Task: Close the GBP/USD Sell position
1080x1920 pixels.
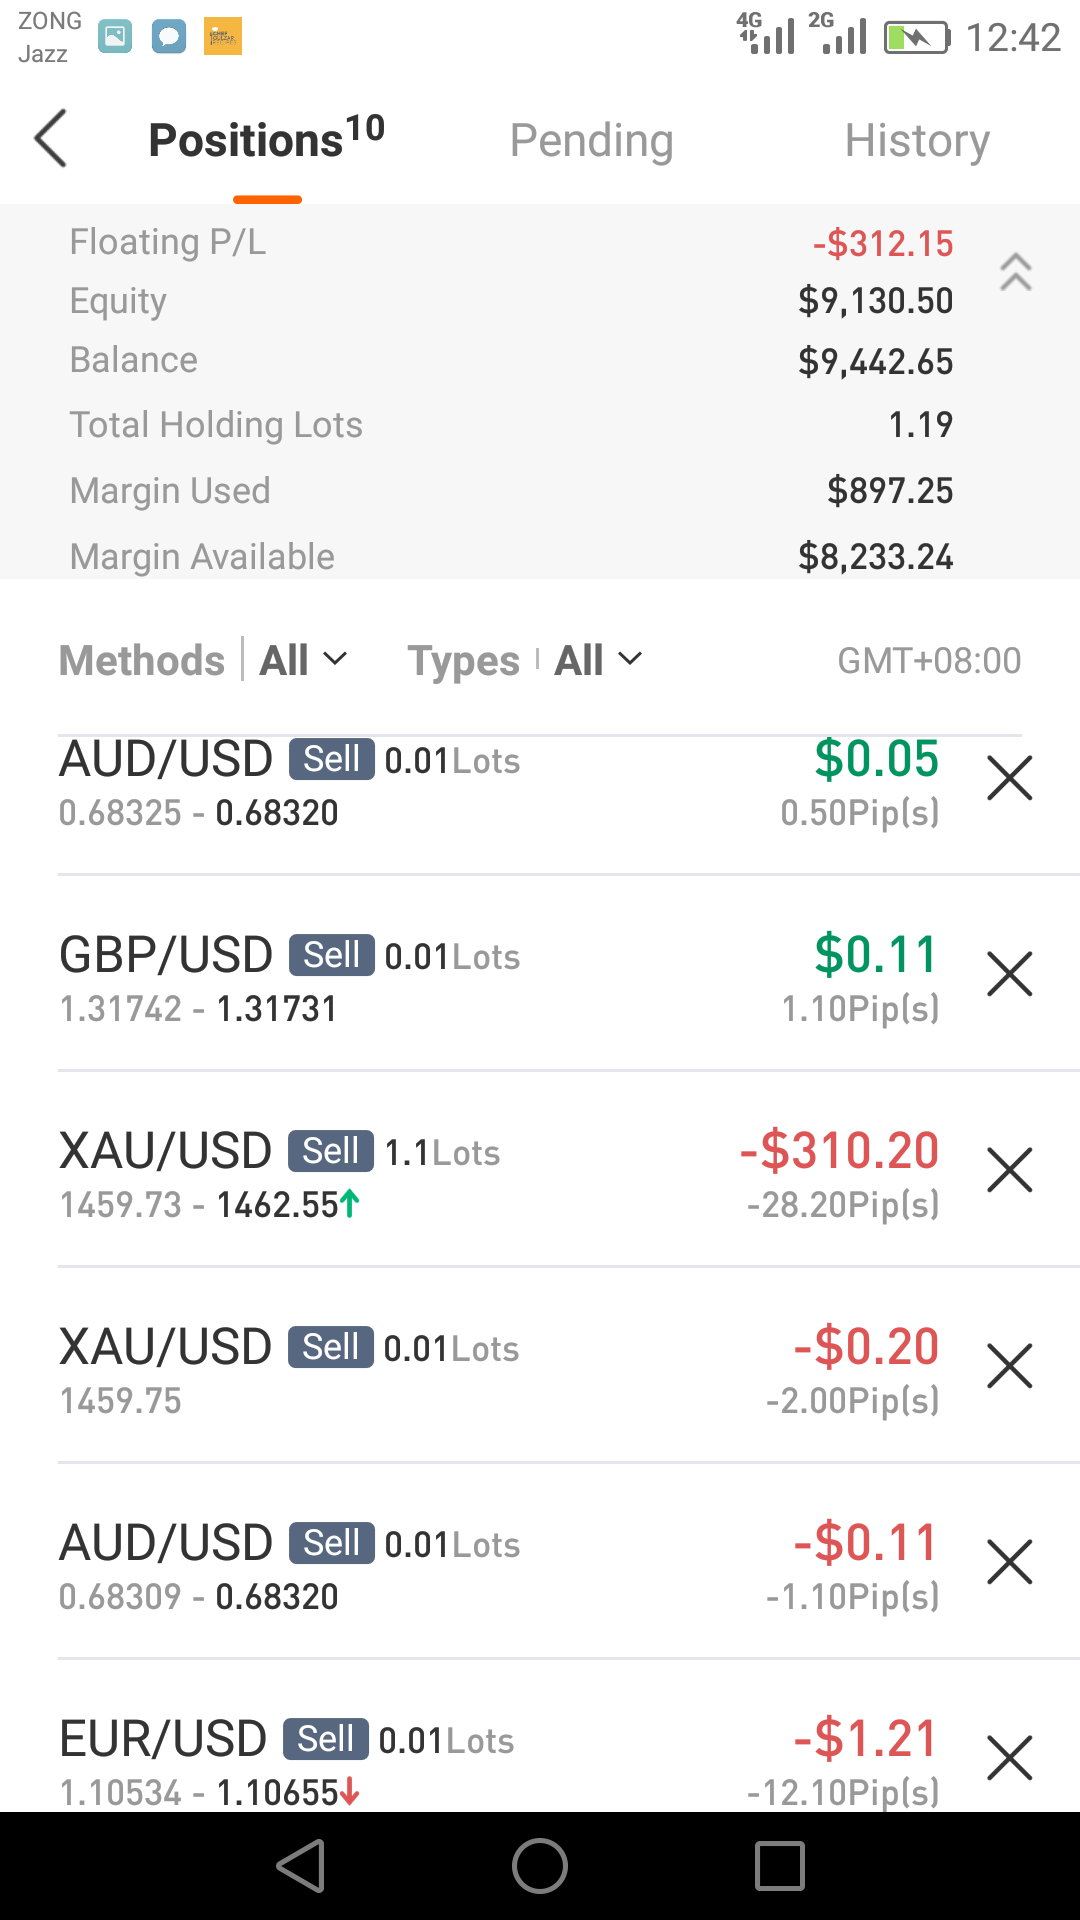Action: pos(1009,974)
